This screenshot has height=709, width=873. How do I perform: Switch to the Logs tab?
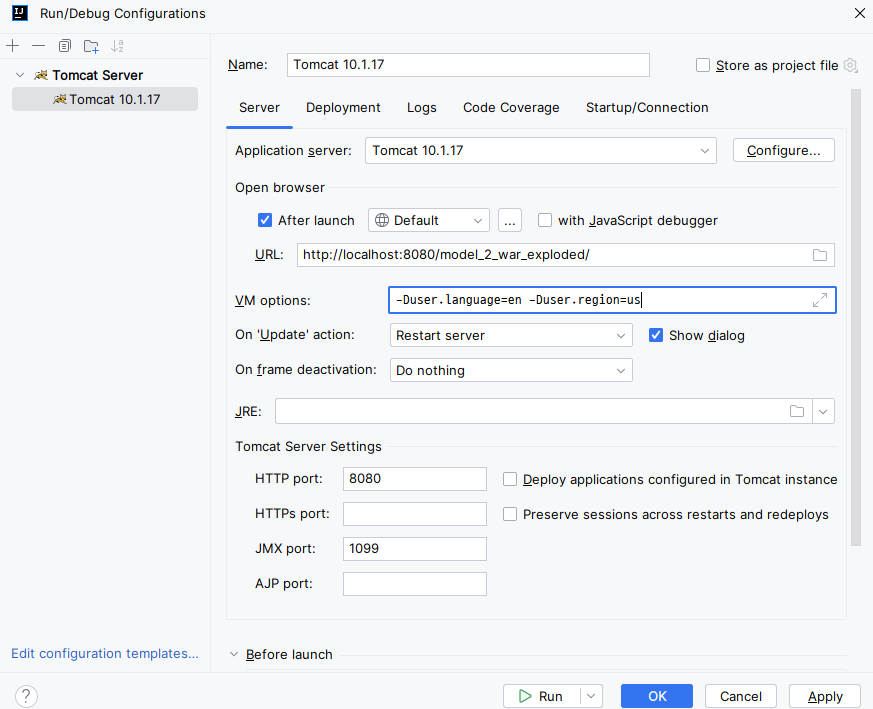421,107
